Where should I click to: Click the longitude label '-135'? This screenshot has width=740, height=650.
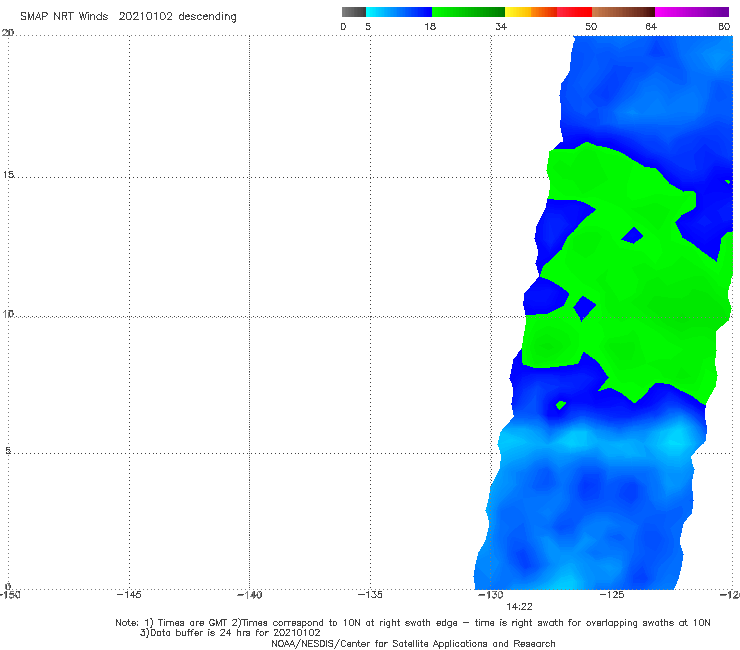370,595
